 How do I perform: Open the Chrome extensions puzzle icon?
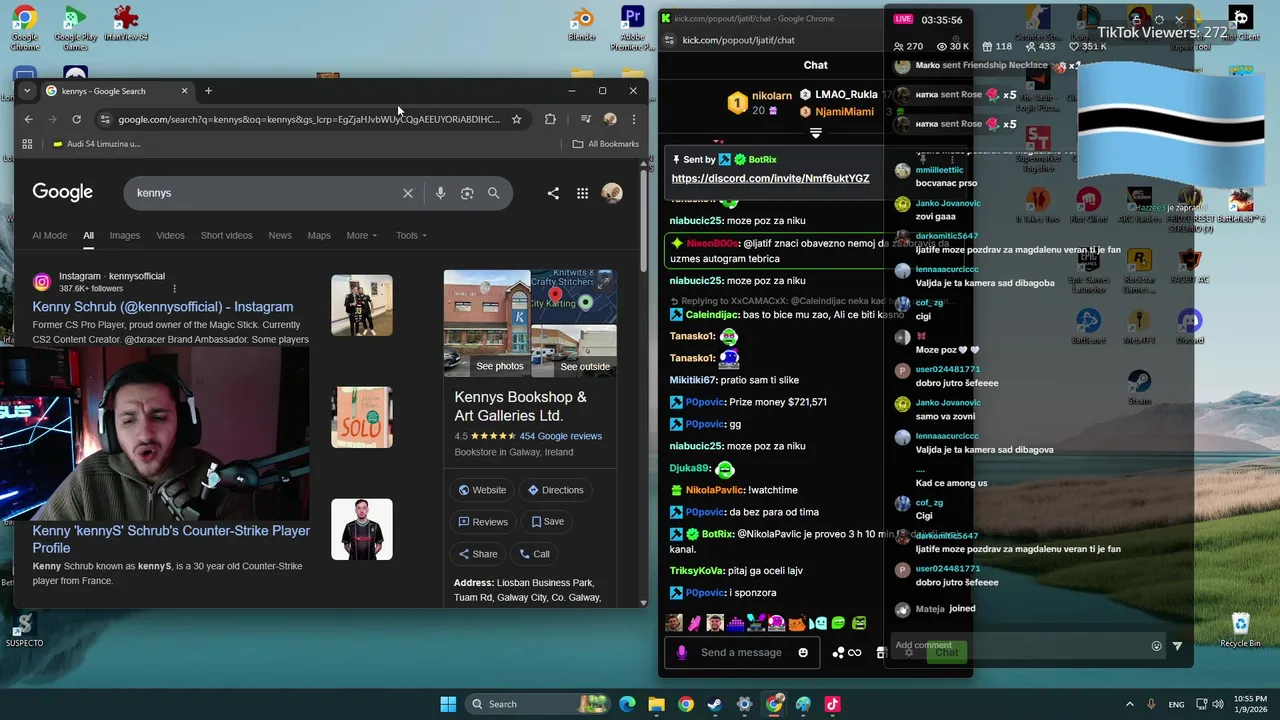pyautogui.click(x=550, y=119)
